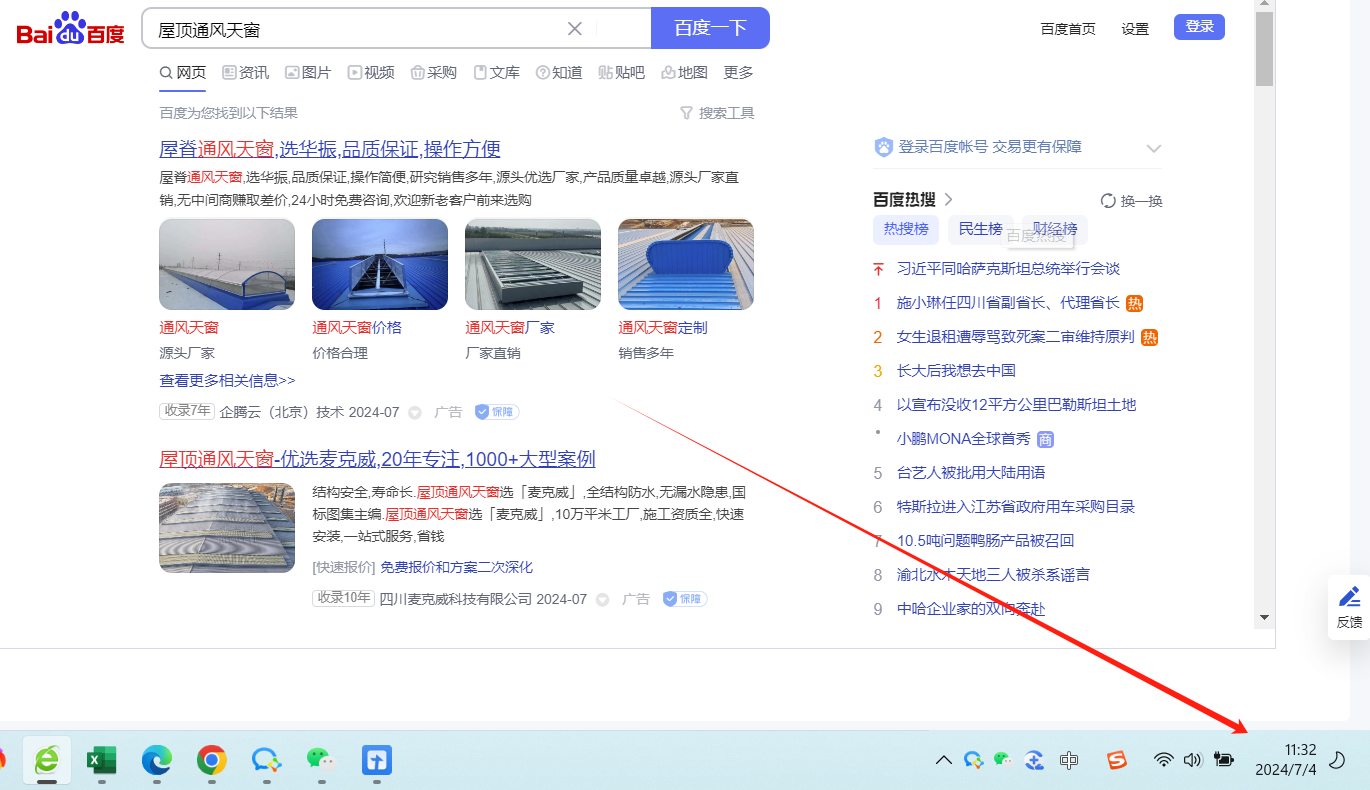Screen dimensions: 1370x790
Task: Open the 搜索工具 filter
Action: point(717,113)
